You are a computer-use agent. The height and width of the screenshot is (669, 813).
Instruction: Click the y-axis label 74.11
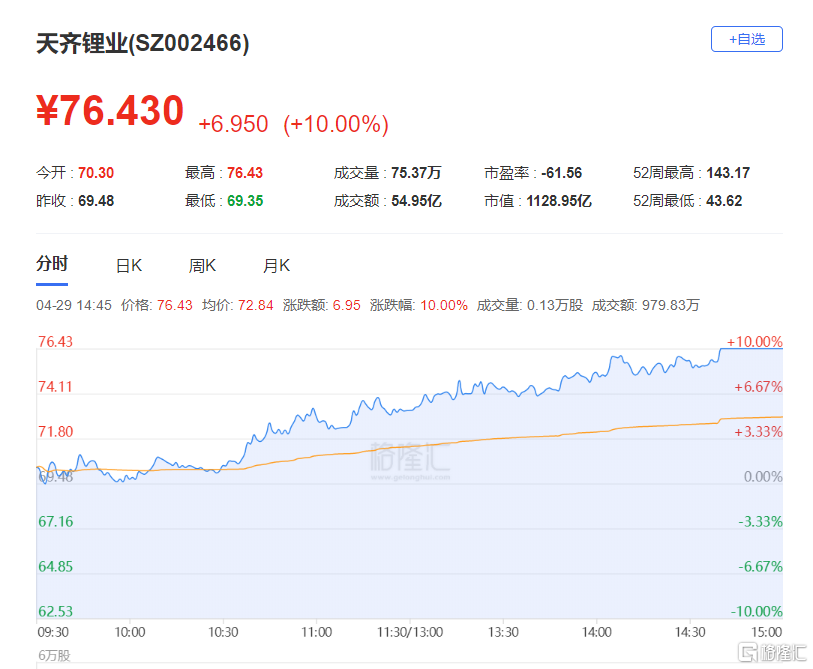55,387
